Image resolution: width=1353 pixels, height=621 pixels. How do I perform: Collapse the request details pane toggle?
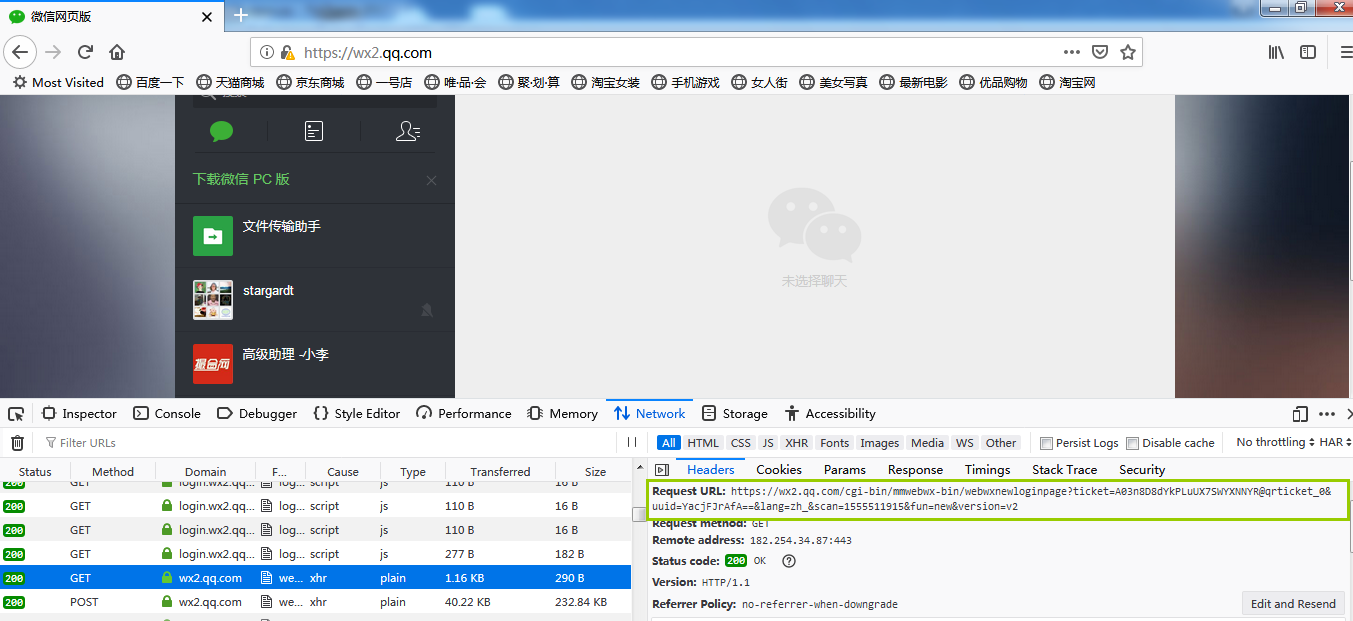point(661,470)
